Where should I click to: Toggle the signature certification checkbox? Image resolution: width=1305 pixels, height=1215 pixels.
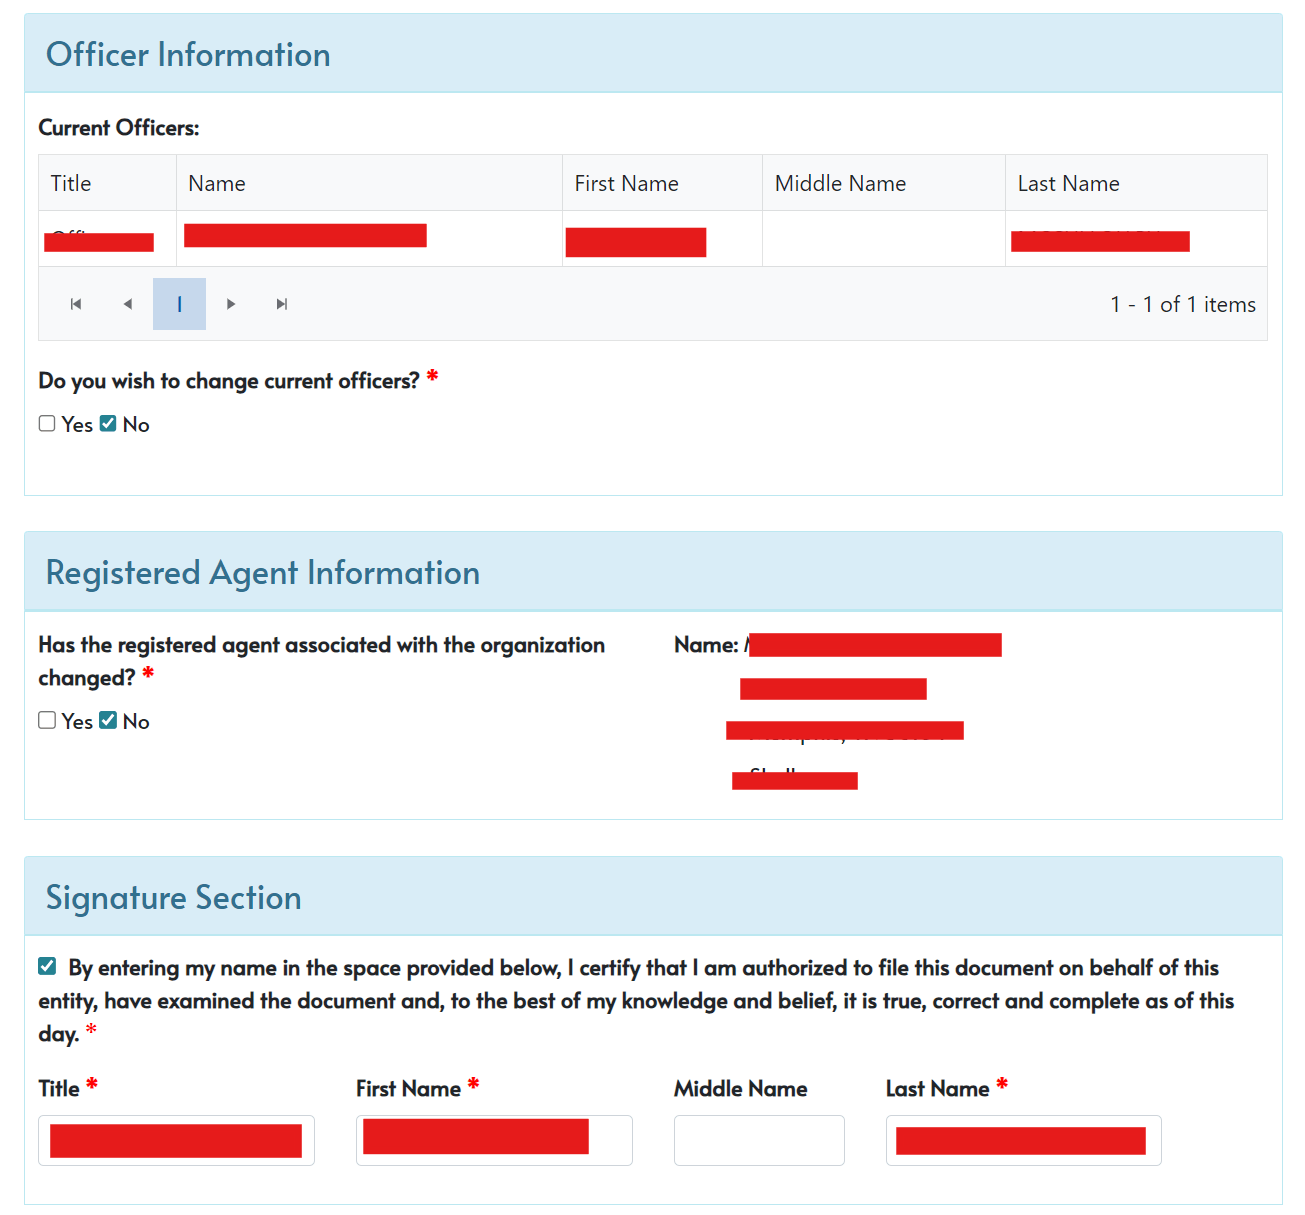(x=47, y=966)
